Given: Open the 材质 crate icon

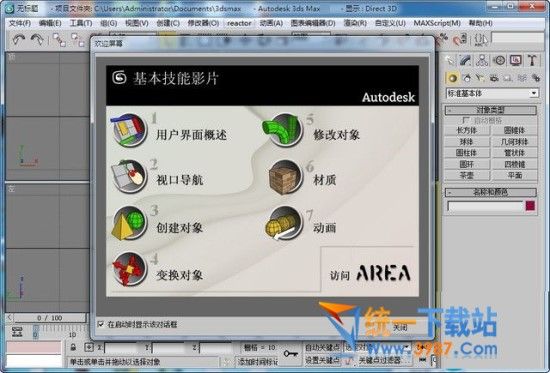Looking at the screenshot, I should [x=285, y=177].
